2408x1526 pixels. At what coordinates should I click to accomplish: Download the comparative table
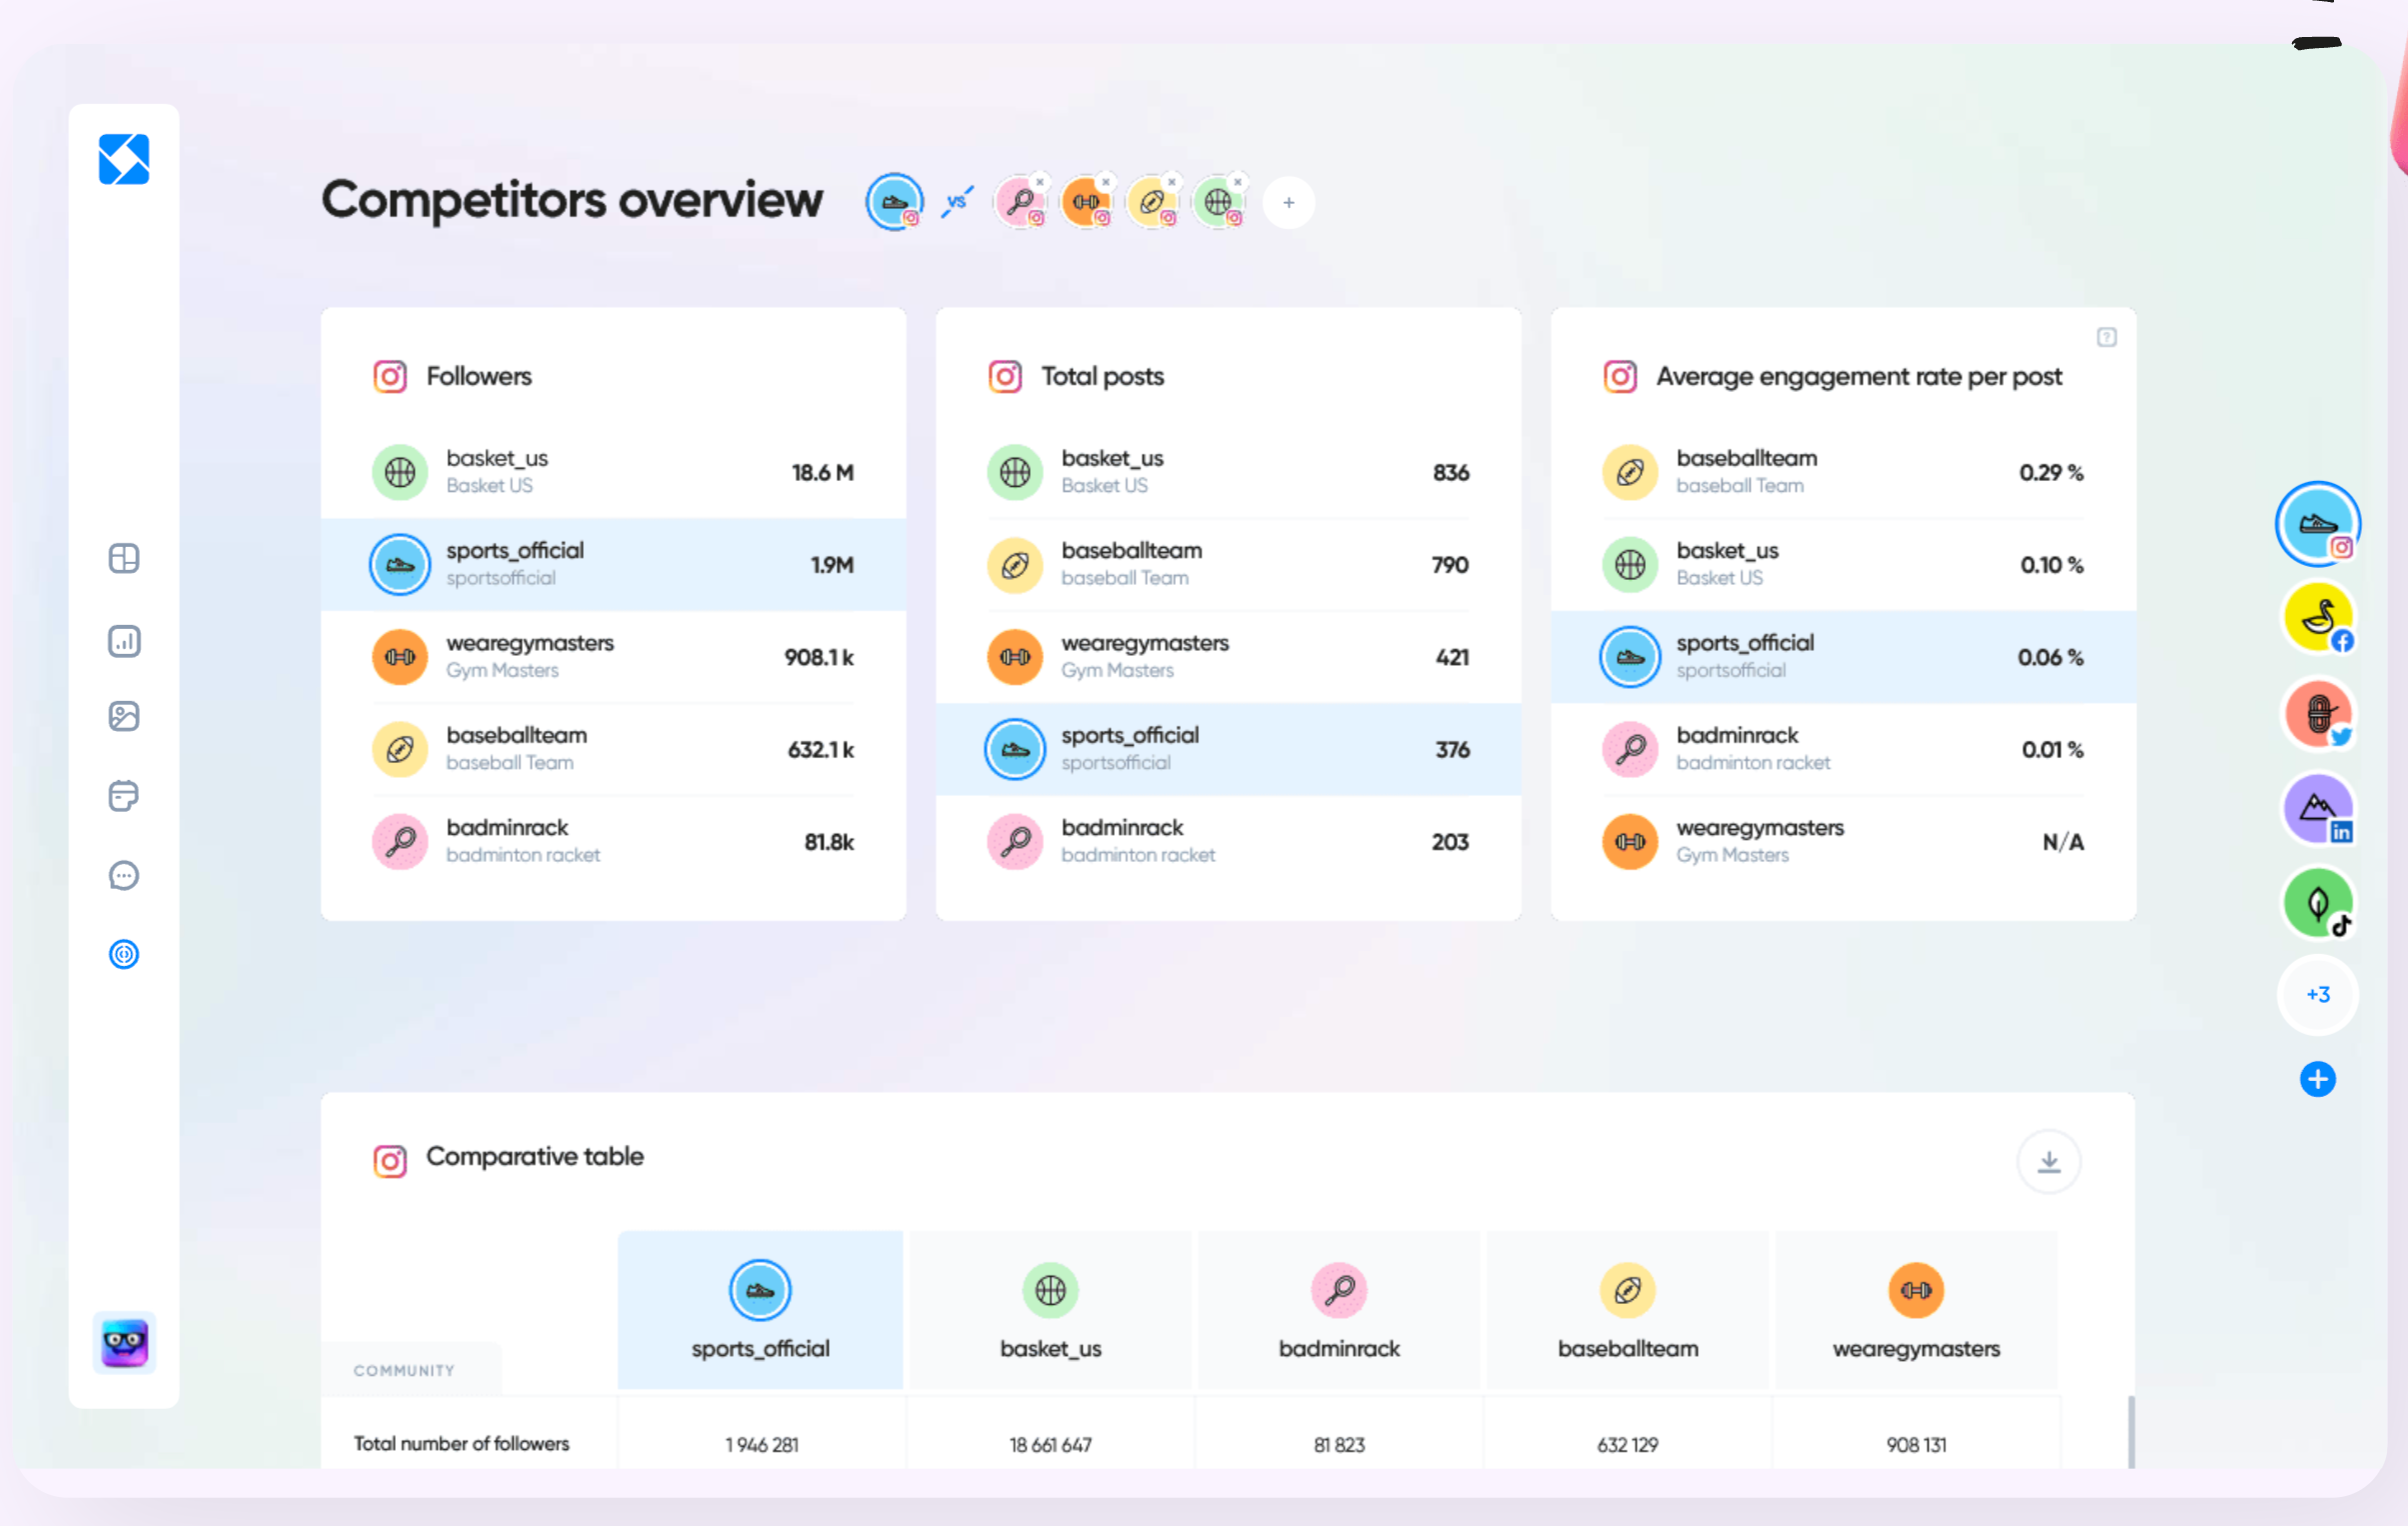tap(2049, 1162)
